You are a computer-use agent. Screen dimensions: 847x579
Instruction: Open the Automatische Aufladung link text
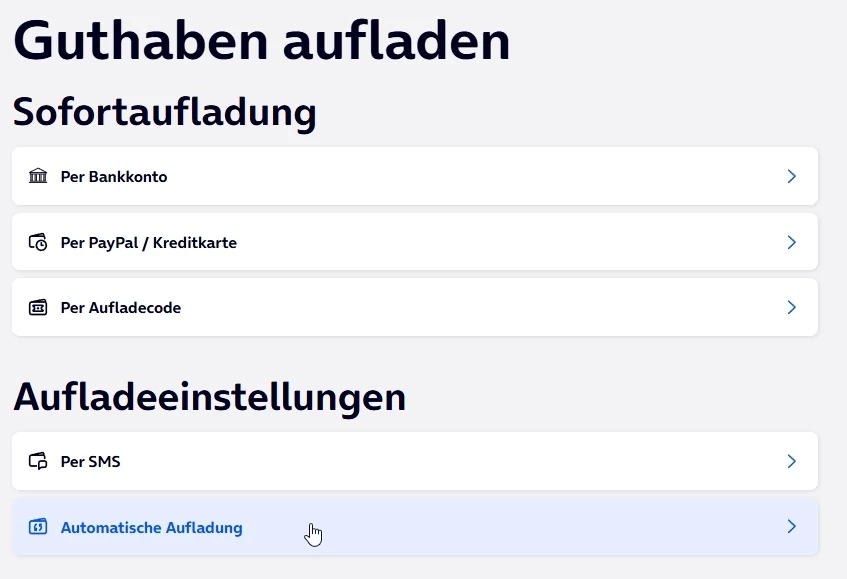point(151,527)
